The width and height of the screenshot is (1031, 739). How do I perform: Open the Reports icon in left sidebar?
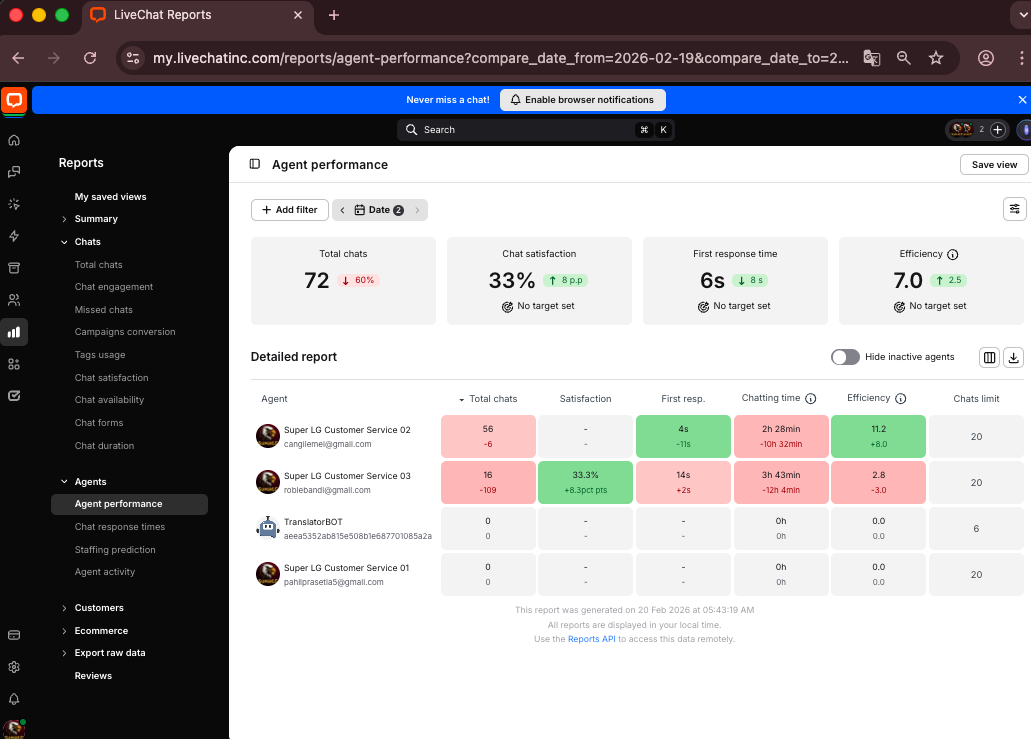tap(14, 332)
